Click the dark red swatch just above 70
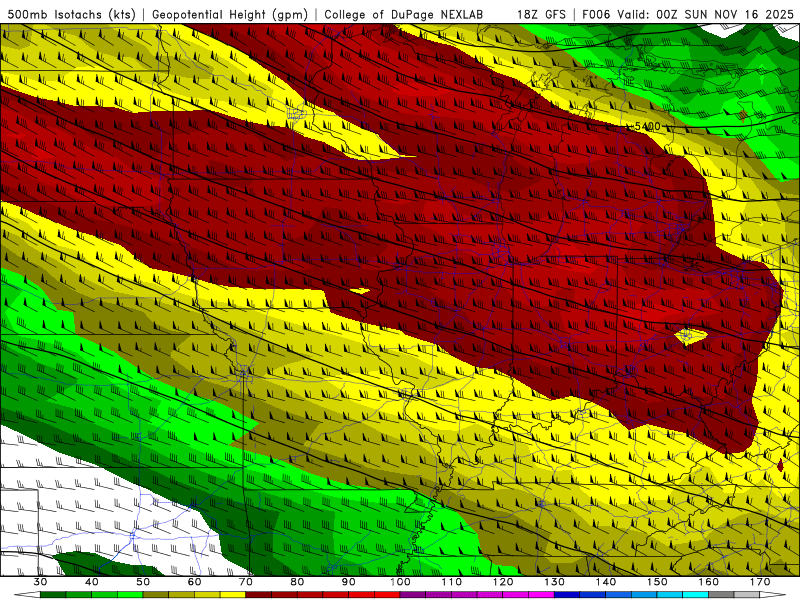 point(259,595)
